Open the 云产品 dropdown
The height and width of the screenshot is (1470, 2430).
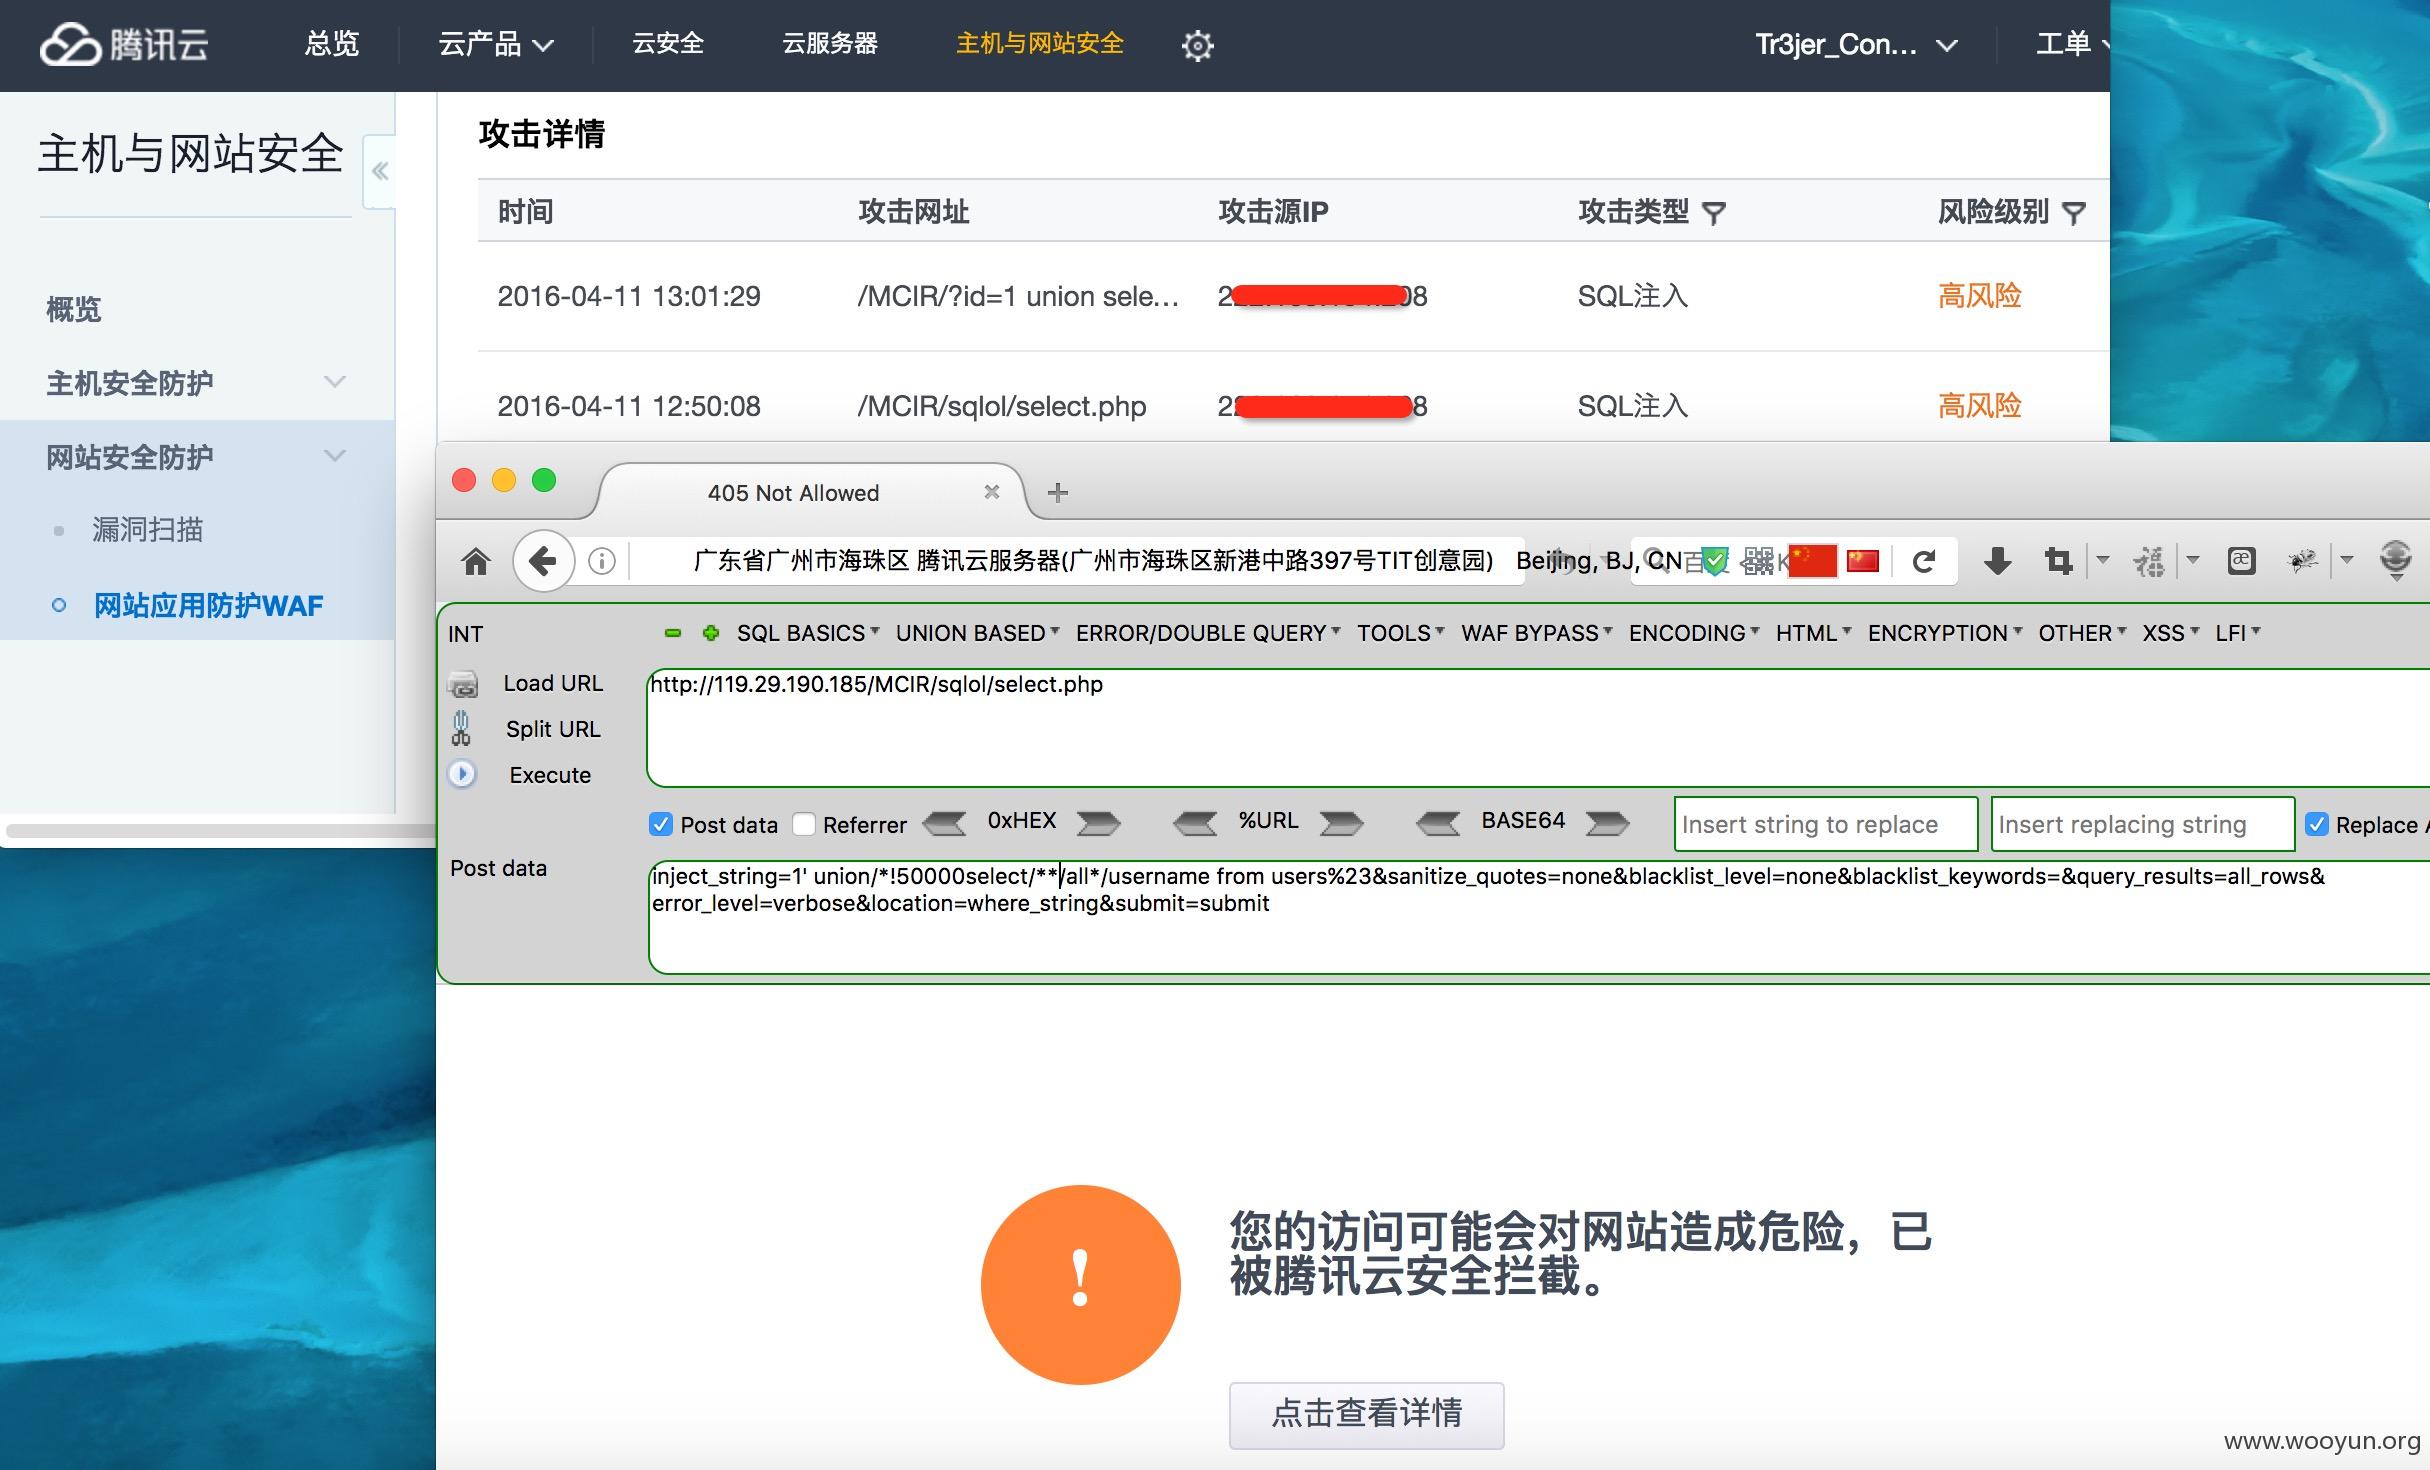tap(496, 44)
